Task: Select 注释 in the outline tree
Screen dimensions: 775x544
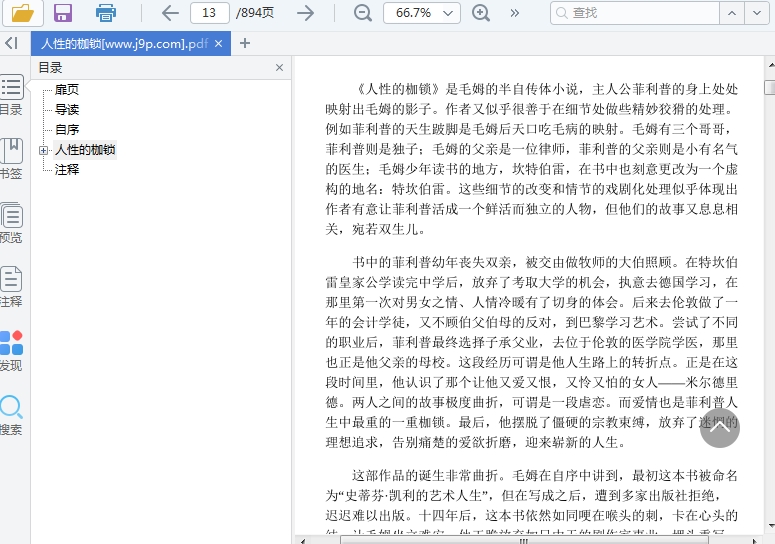Action: click(67, 169)
